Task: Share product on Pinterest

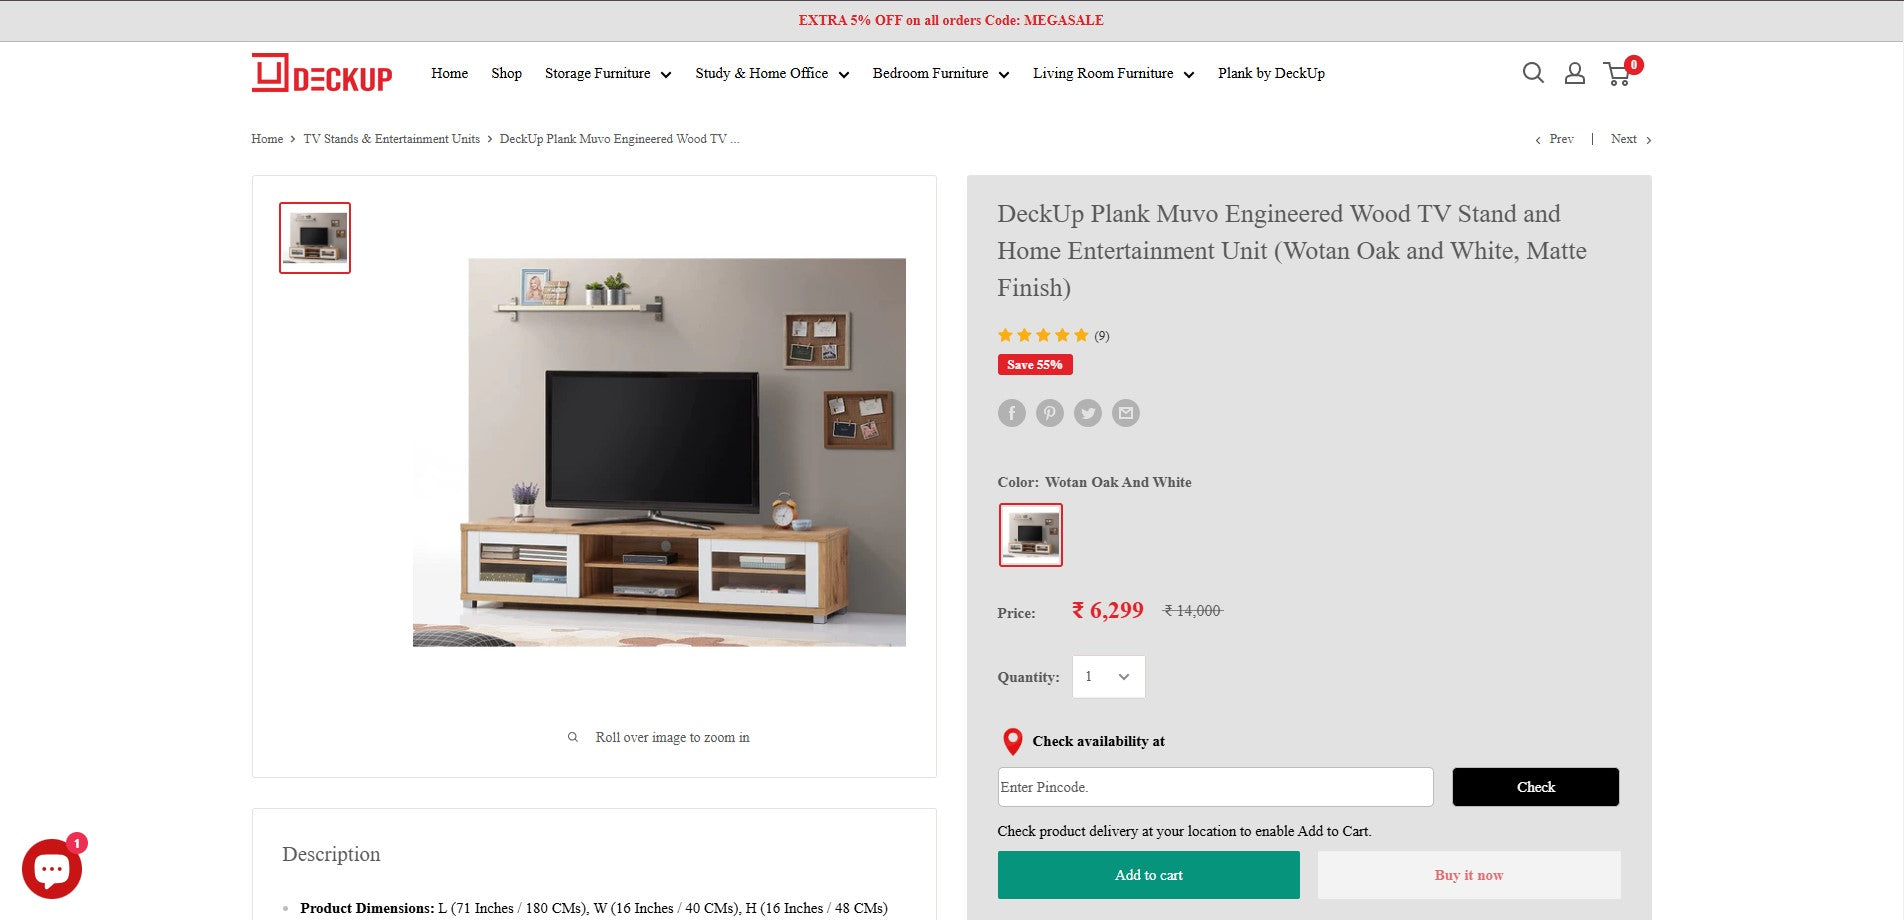Action: coord(1049,413)
